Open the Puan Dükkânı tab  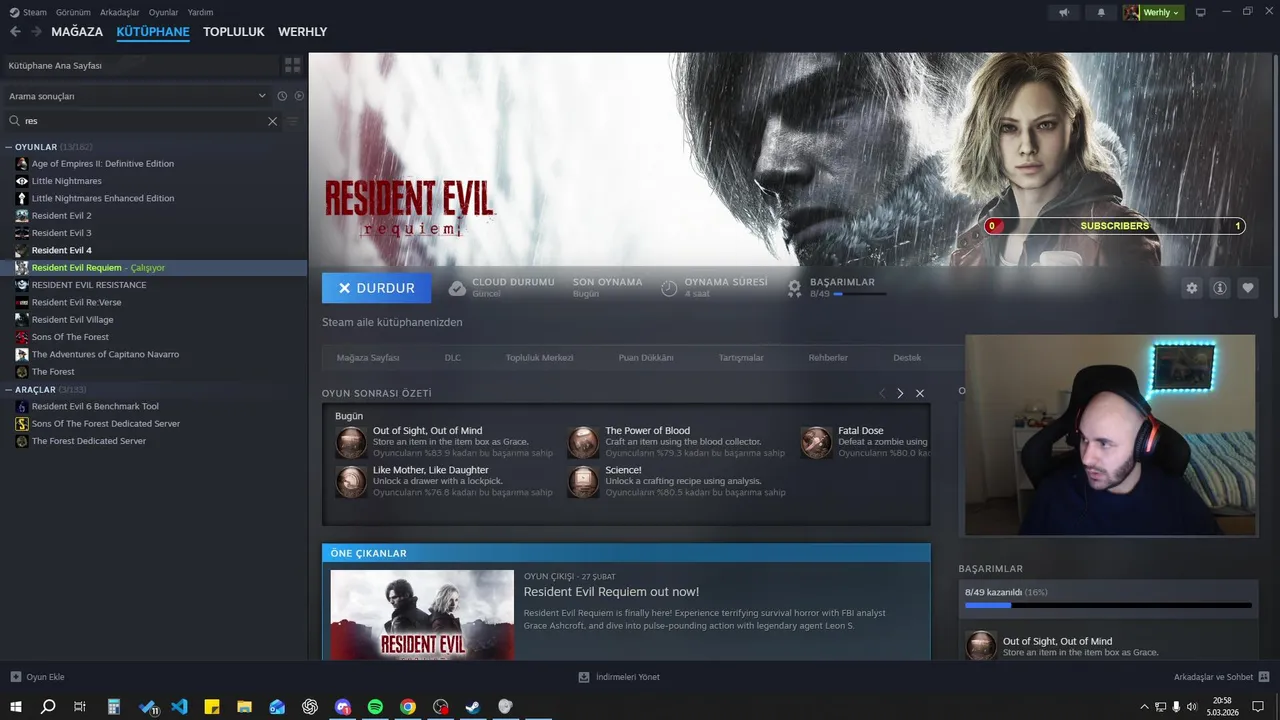pos(646,357)
